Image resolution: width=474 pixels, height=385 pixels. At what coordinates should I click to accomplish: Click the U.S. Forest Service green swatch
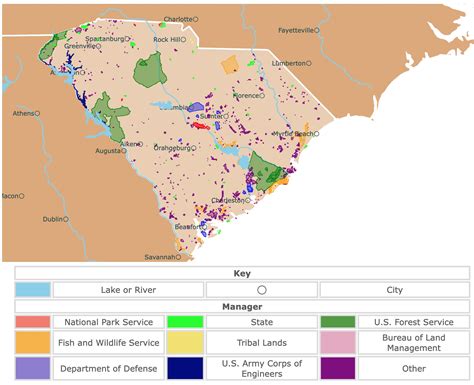pos(338,322)
